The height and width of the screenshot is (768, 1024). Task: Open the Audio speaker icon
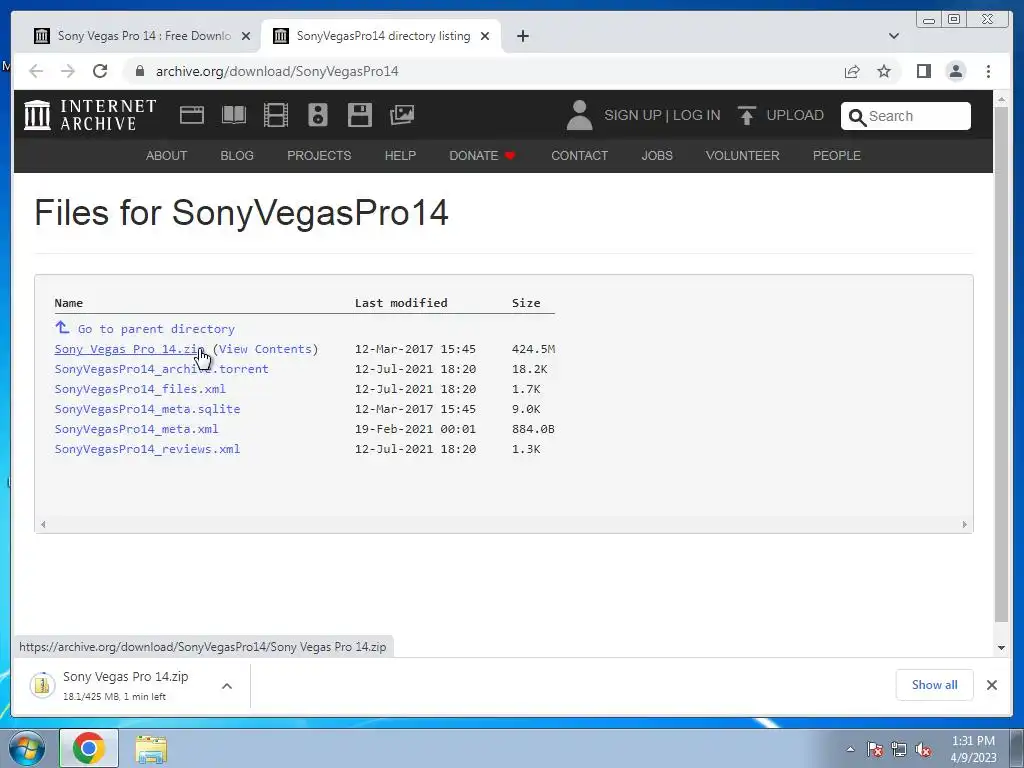[318, 115]
